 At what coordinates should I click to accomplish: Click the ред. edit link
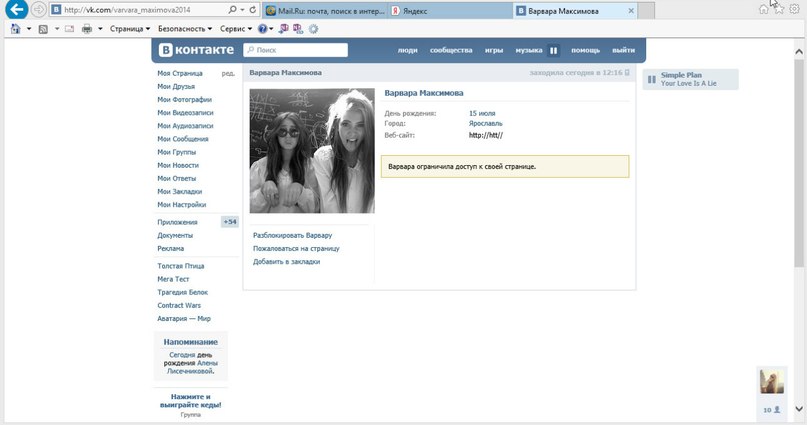[228, 74]
